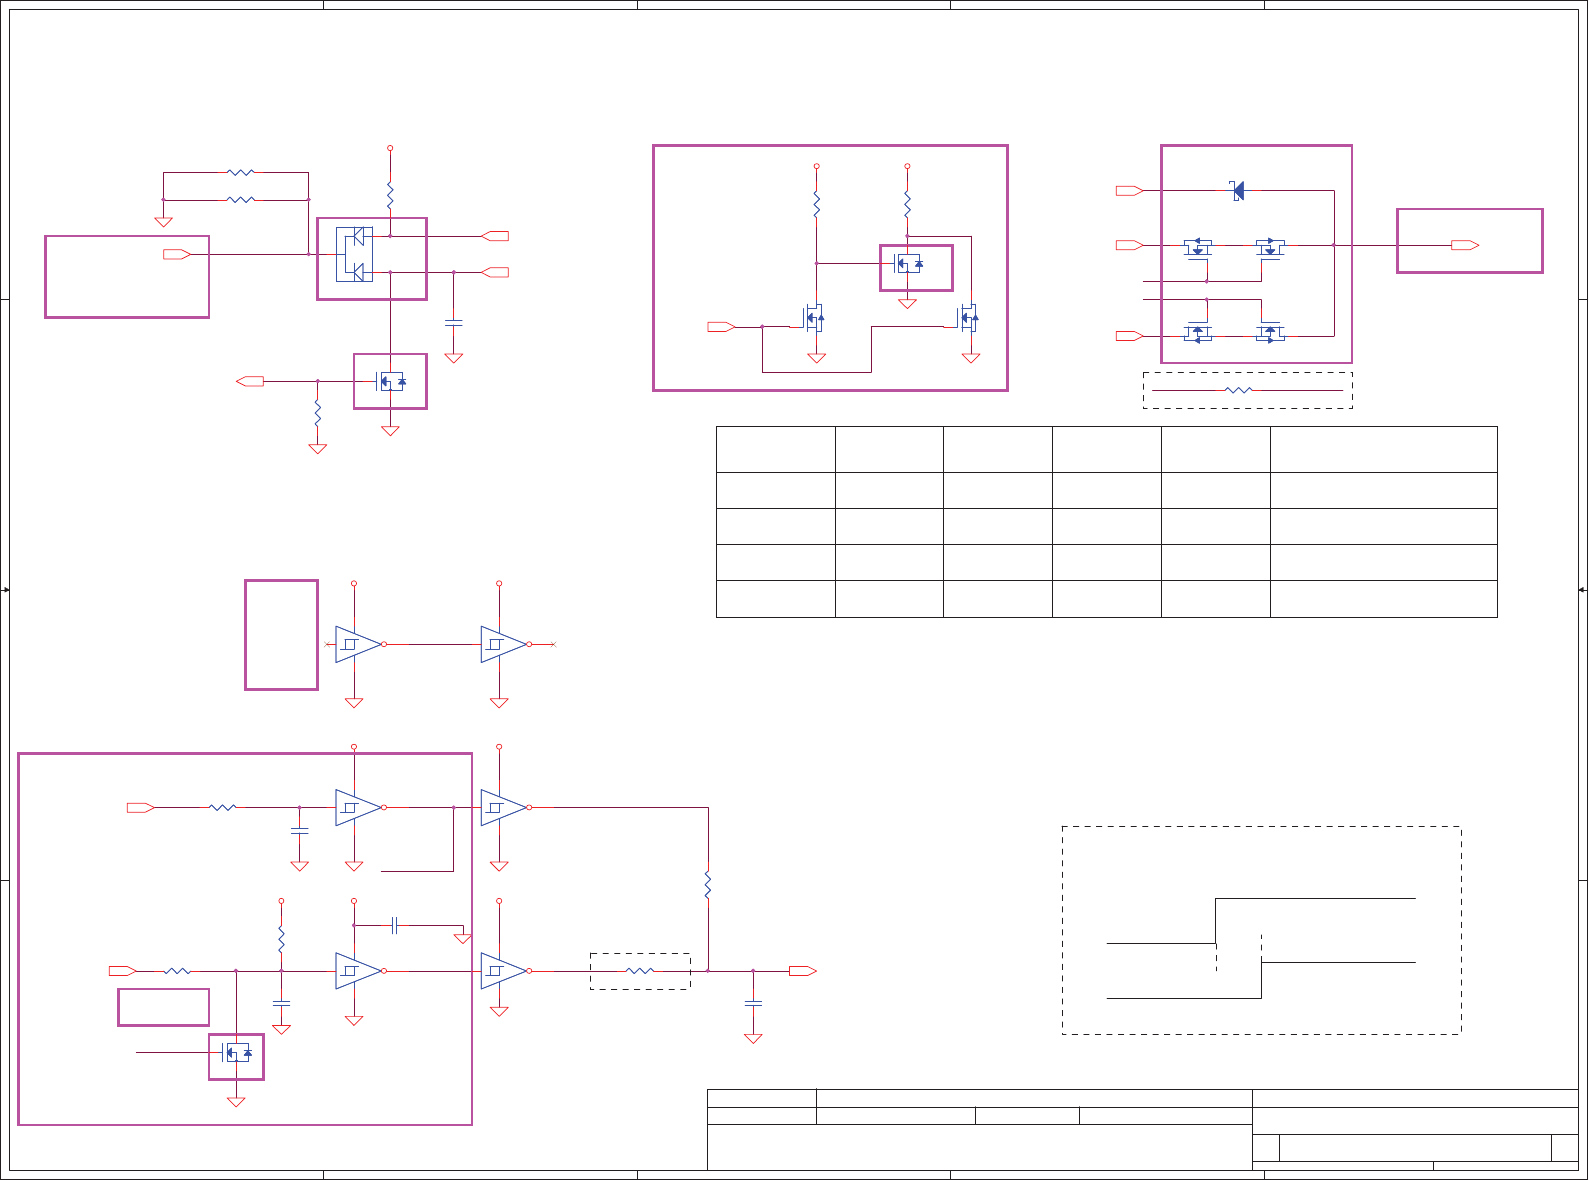The height and width of the screenshot is (1180, 1589).
Task: Click the ground symbol under the two parallel resistors
Action: coord(163,222)
